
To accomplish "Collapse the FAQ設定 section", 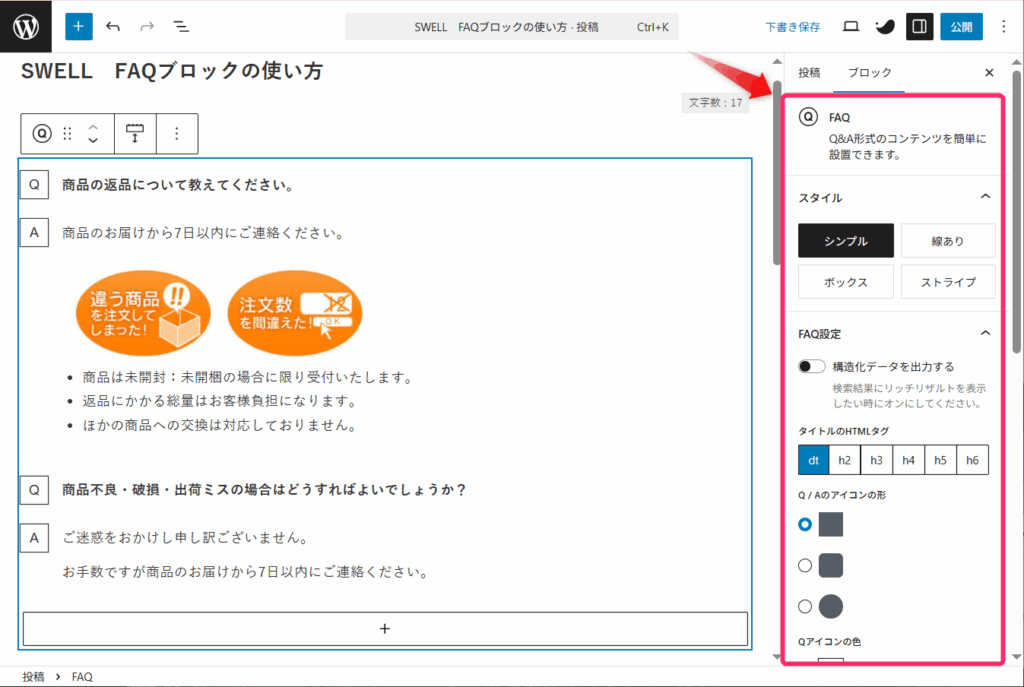I will 985,333.
